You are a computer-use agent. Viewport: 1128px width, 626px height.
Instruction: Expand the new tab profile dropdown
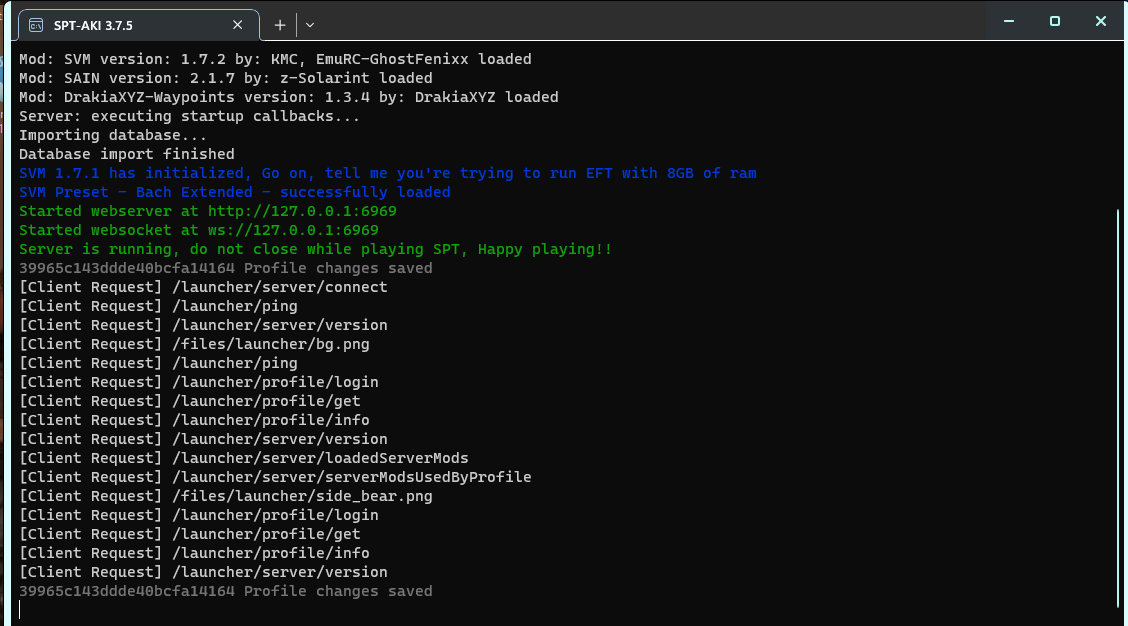[x=310, y=25]
